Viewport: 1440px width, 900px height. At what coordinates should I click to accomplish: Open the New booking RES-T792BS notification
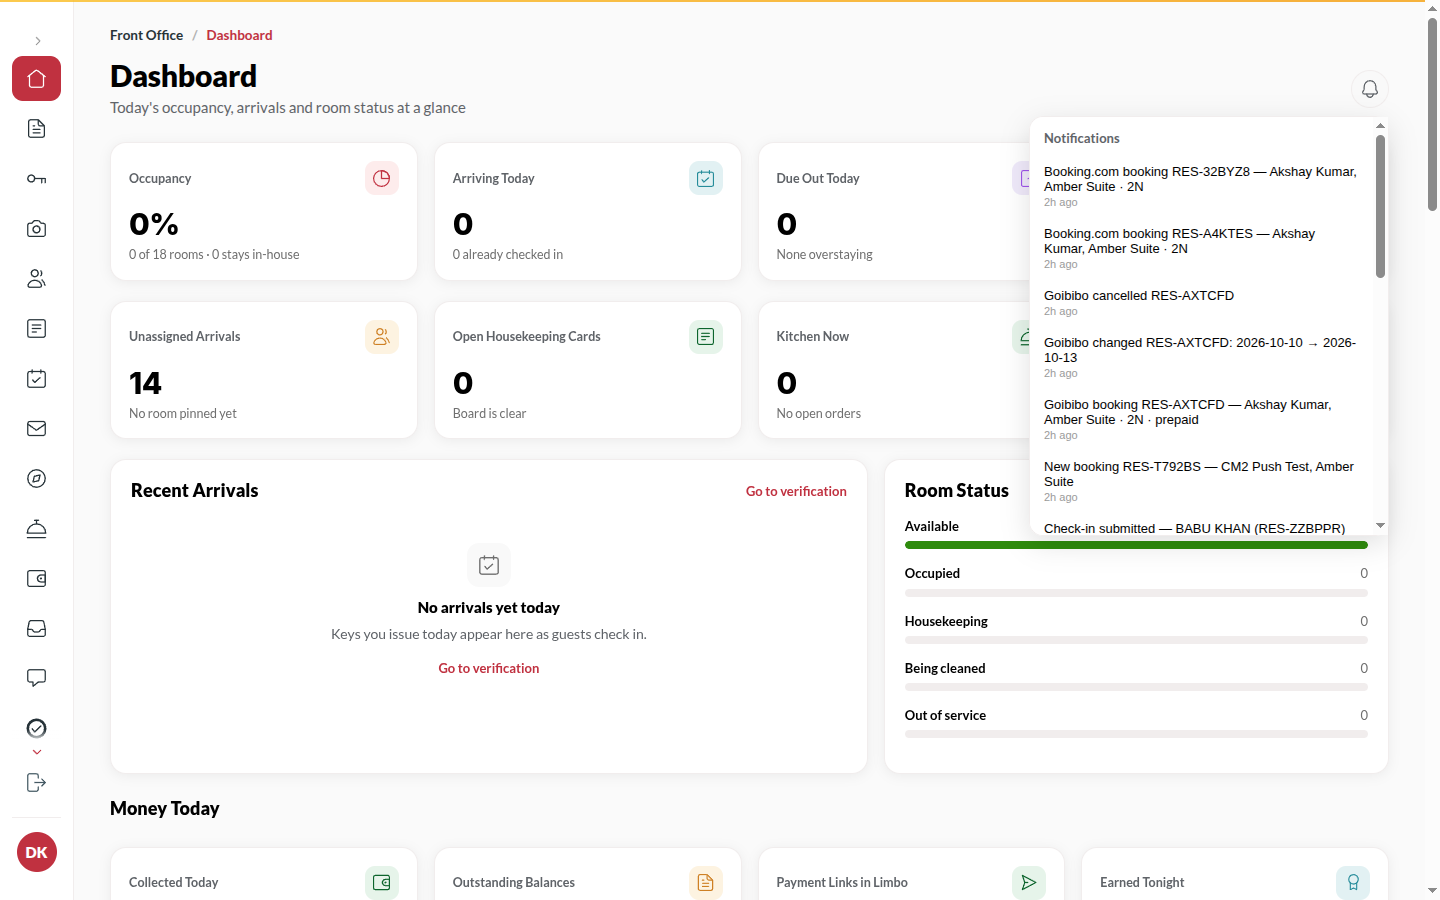coord(1203,481)
